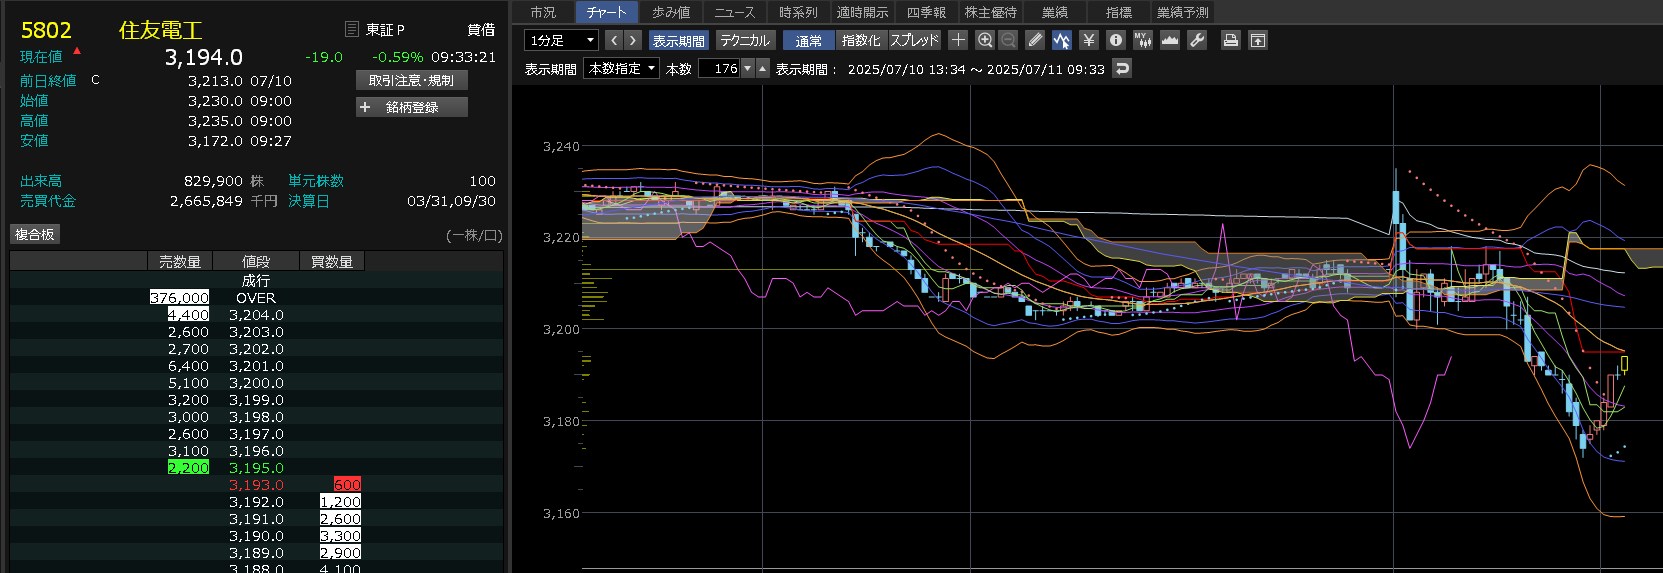Click the 値段 column header
The image size is (1663, 573).
[x=256, y=261]
